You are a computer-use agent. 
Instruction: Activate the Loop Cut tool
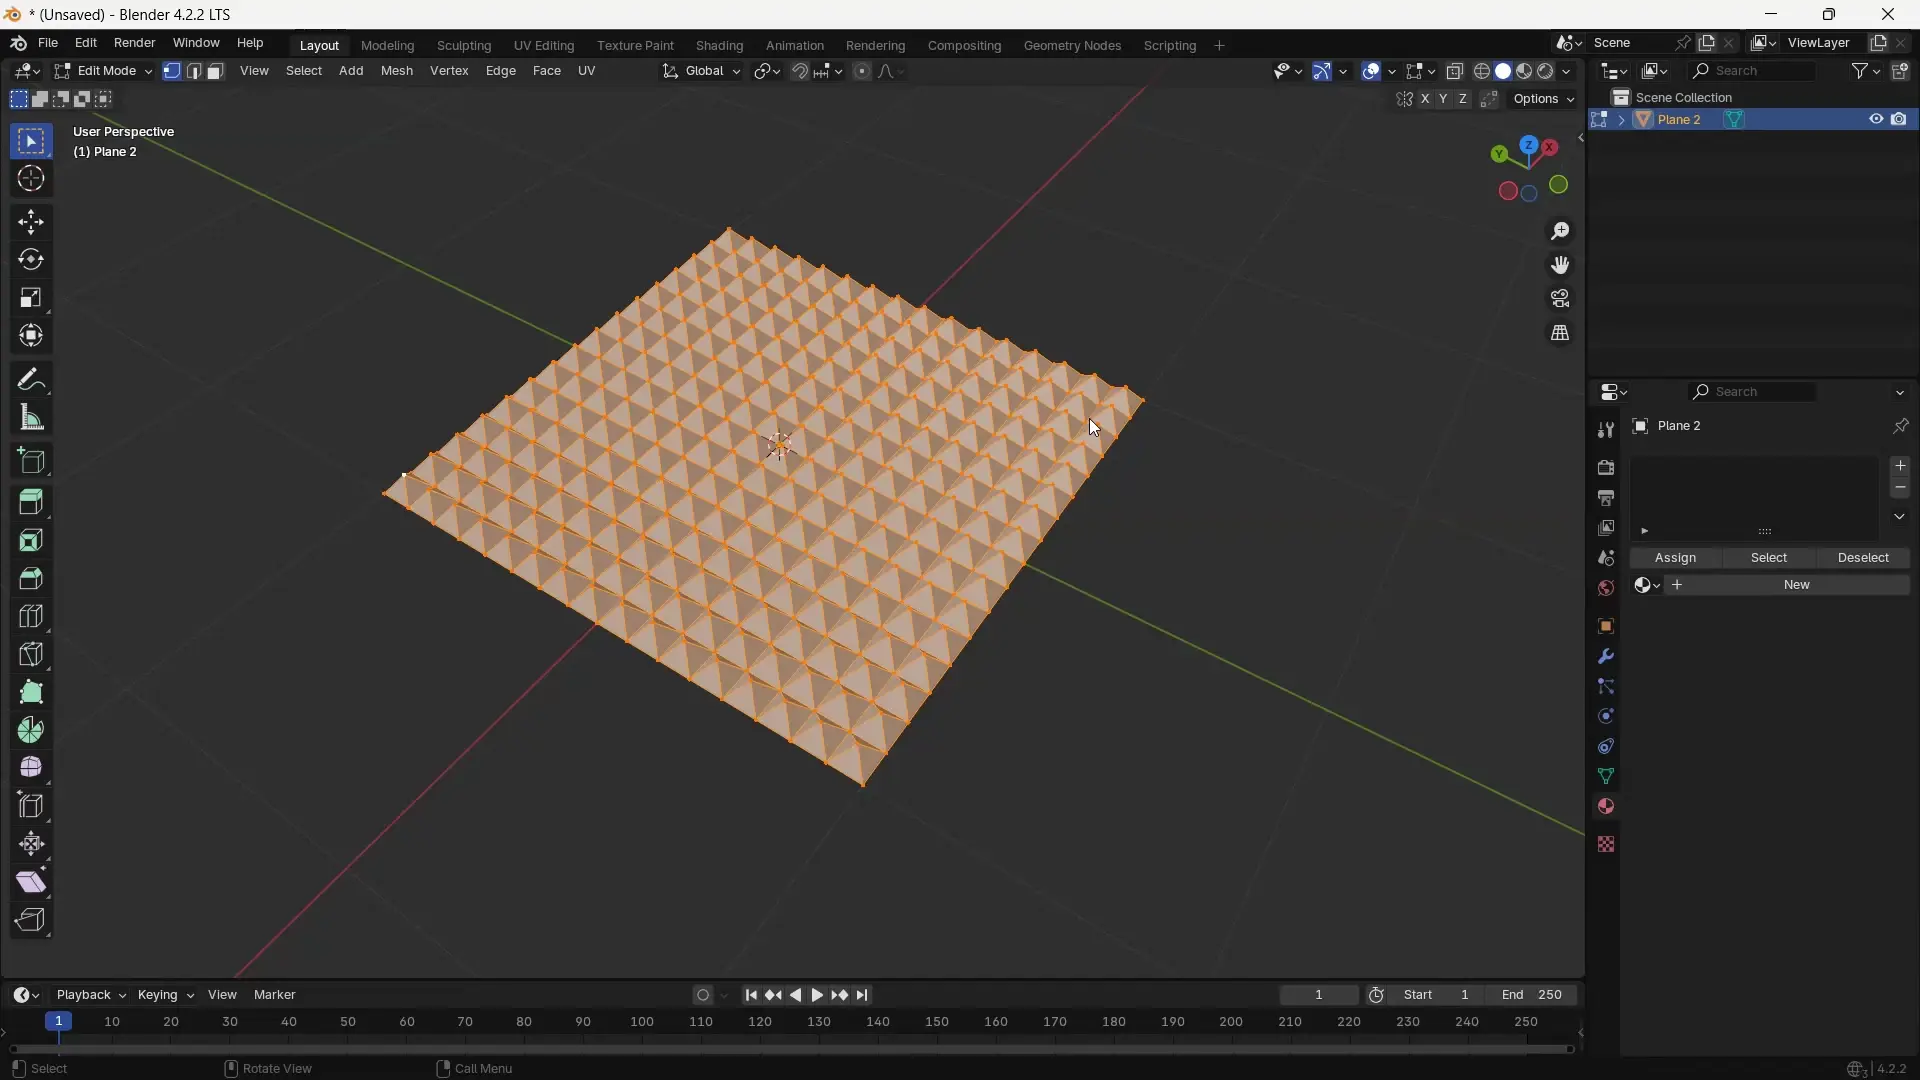coord(31,617)
